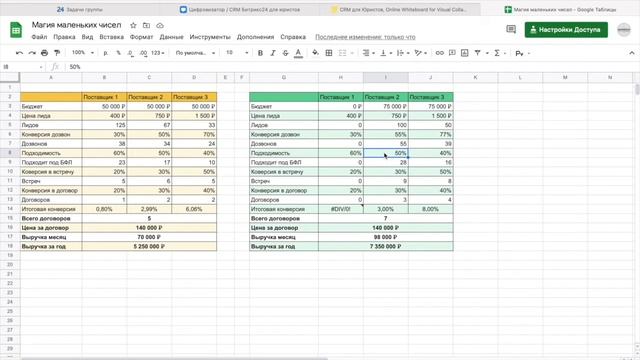Switch to Цифроюватор Битрикс24 browser tab
This screenshot has height=360, width=640.
(x=240, y=9)
